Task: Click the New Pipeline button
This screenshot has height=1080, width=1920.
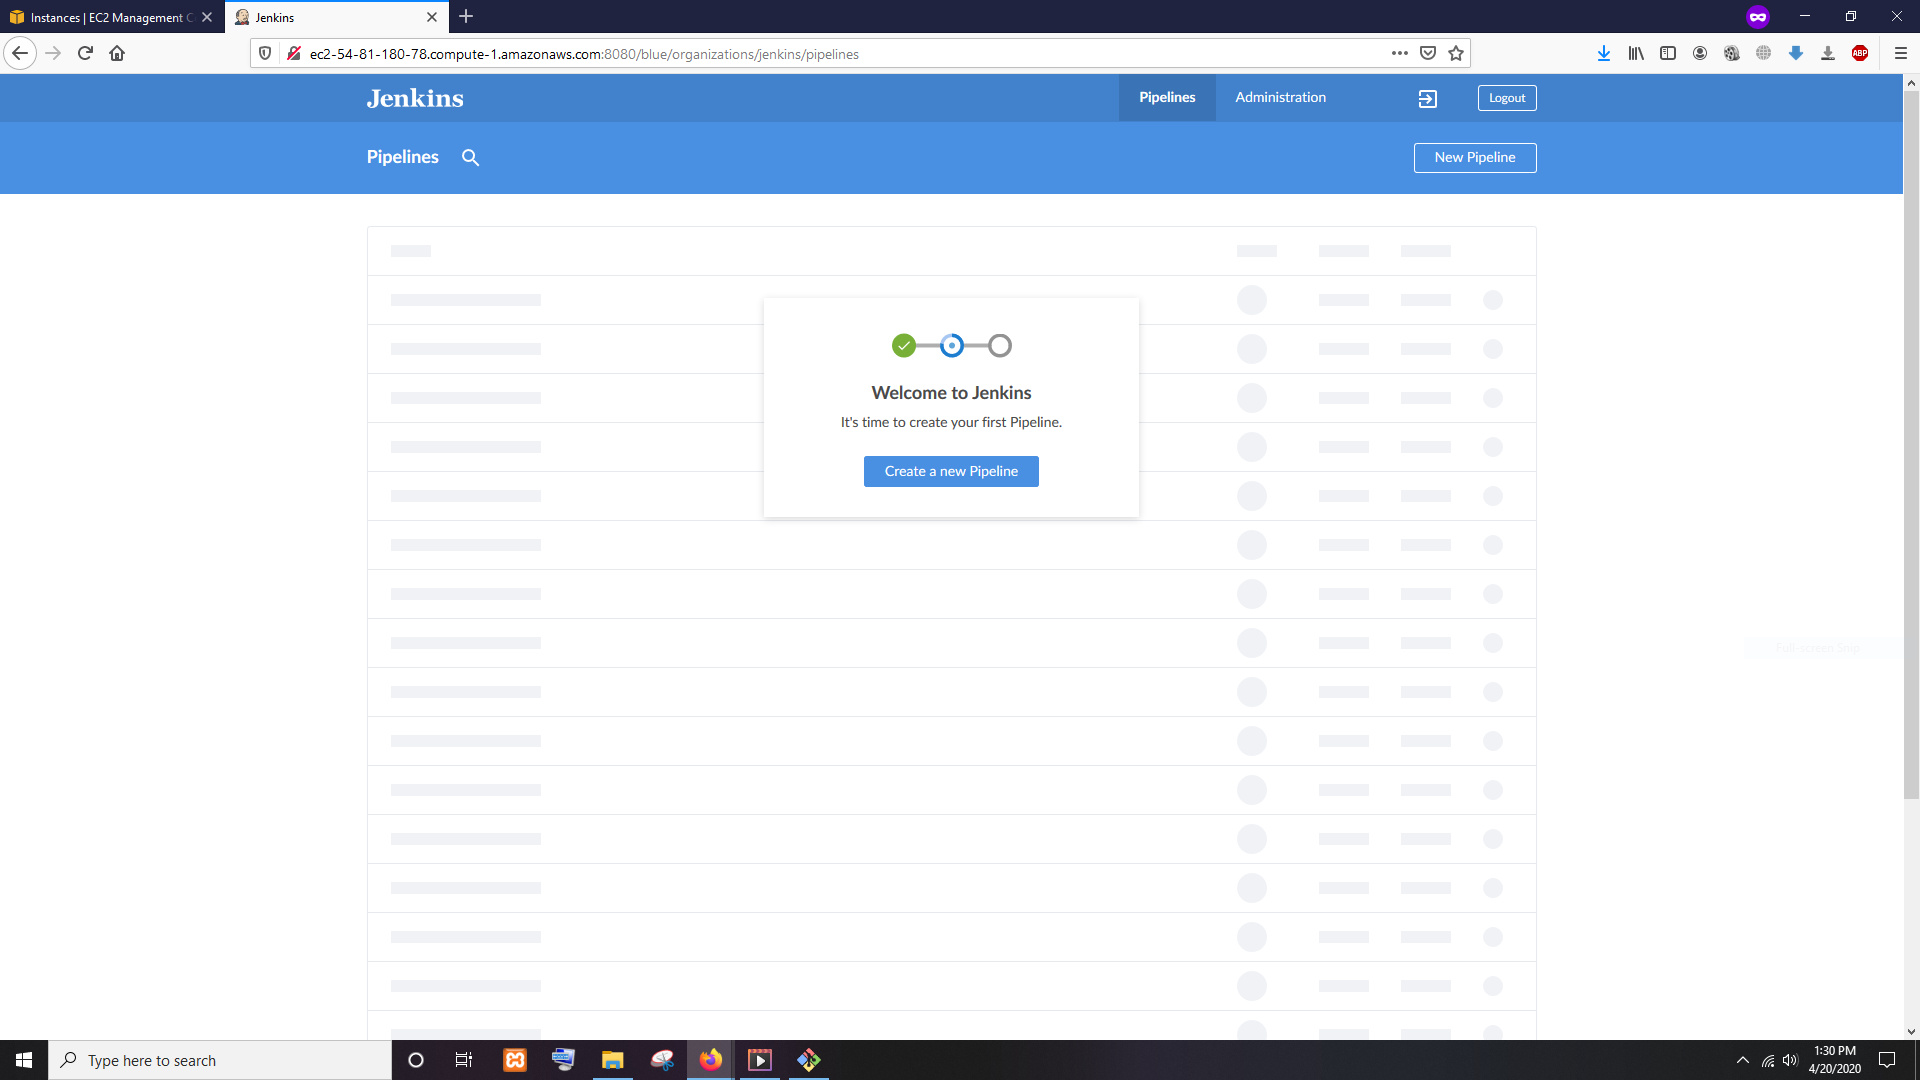Action: 1474,157
